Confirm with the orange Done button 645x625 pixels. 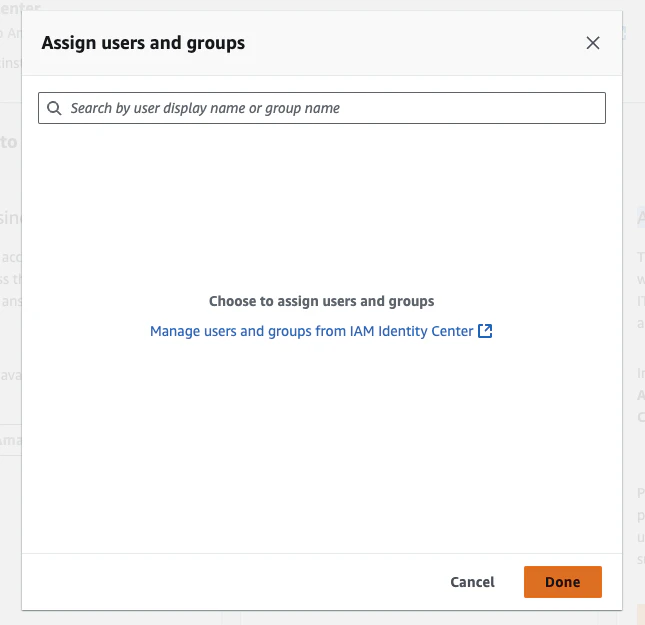562,582
